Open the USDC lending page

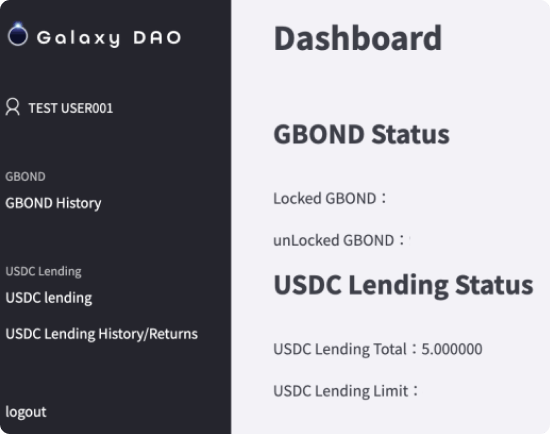point(49,298)
